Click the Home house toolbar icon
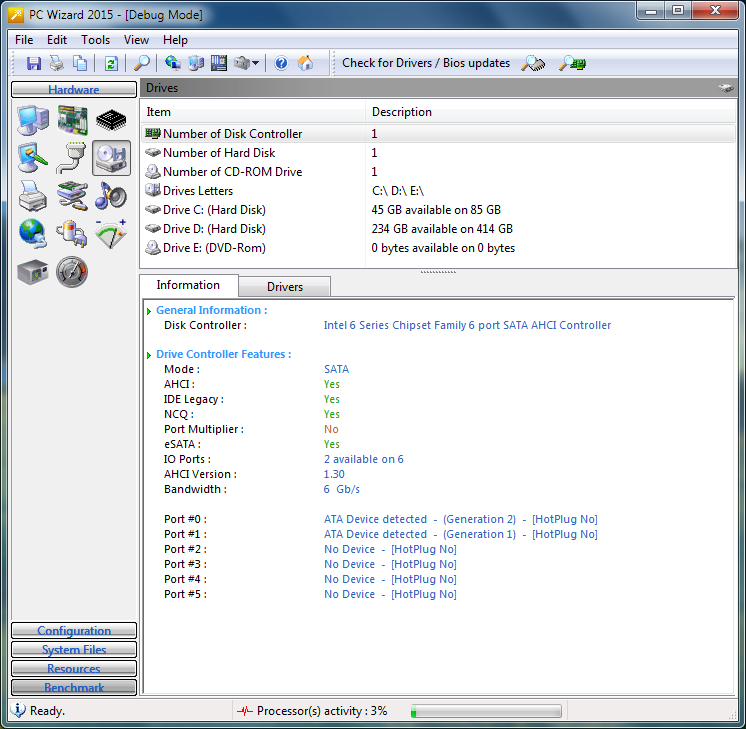The height and width of the screenshot is (729, 746). point(305,63)
